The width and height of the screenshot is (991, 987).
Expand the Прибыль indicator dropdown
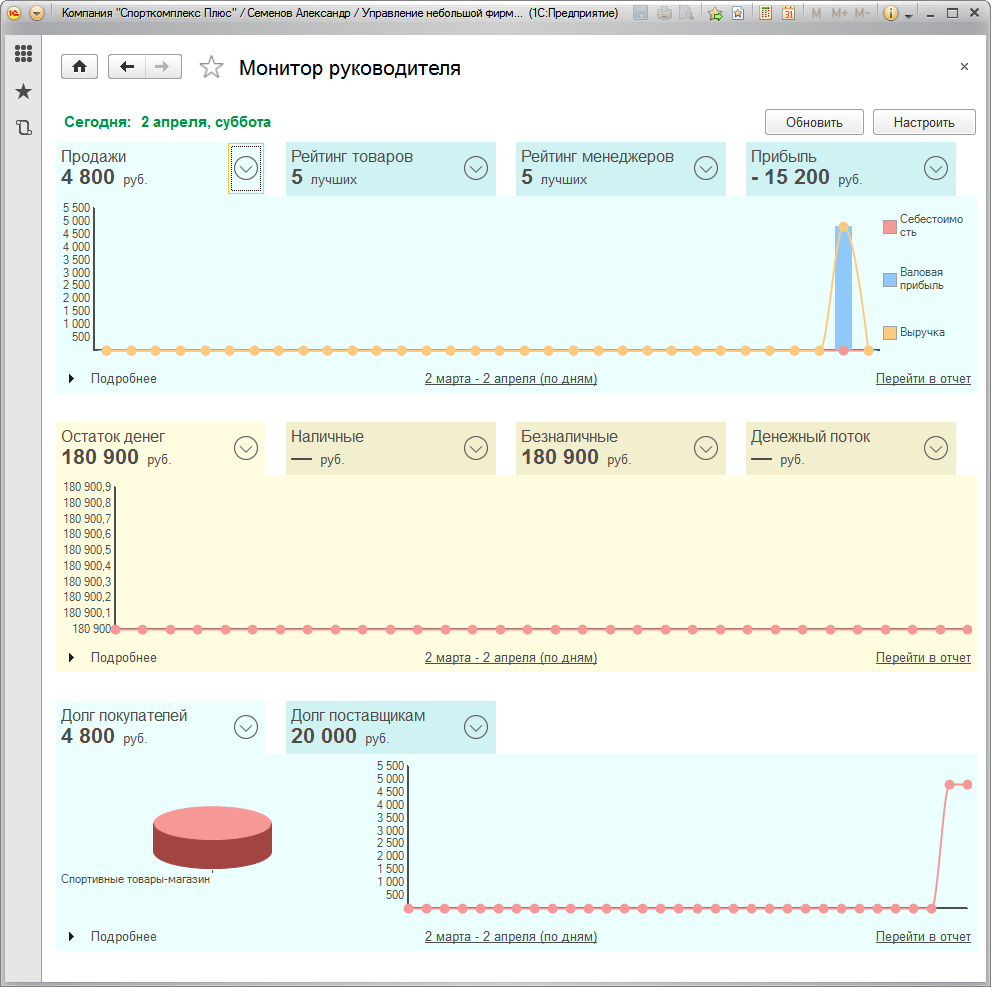(936, 168)
